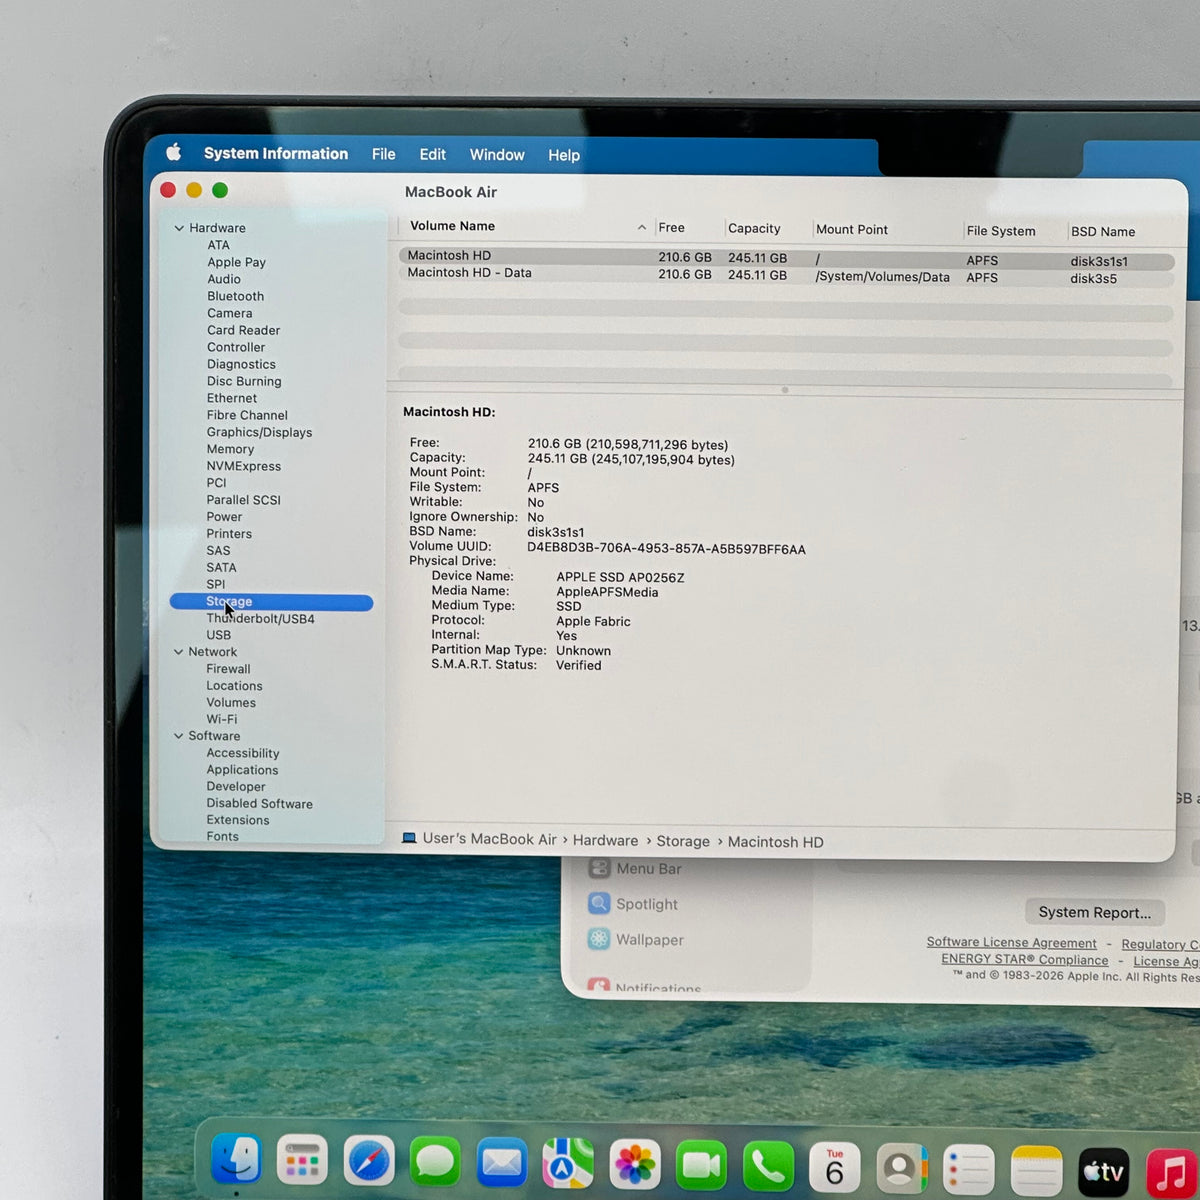Viewport: 1200px width, 1200px height.
Task: Click User's MacBook Air in path bar
Action: 489,839
